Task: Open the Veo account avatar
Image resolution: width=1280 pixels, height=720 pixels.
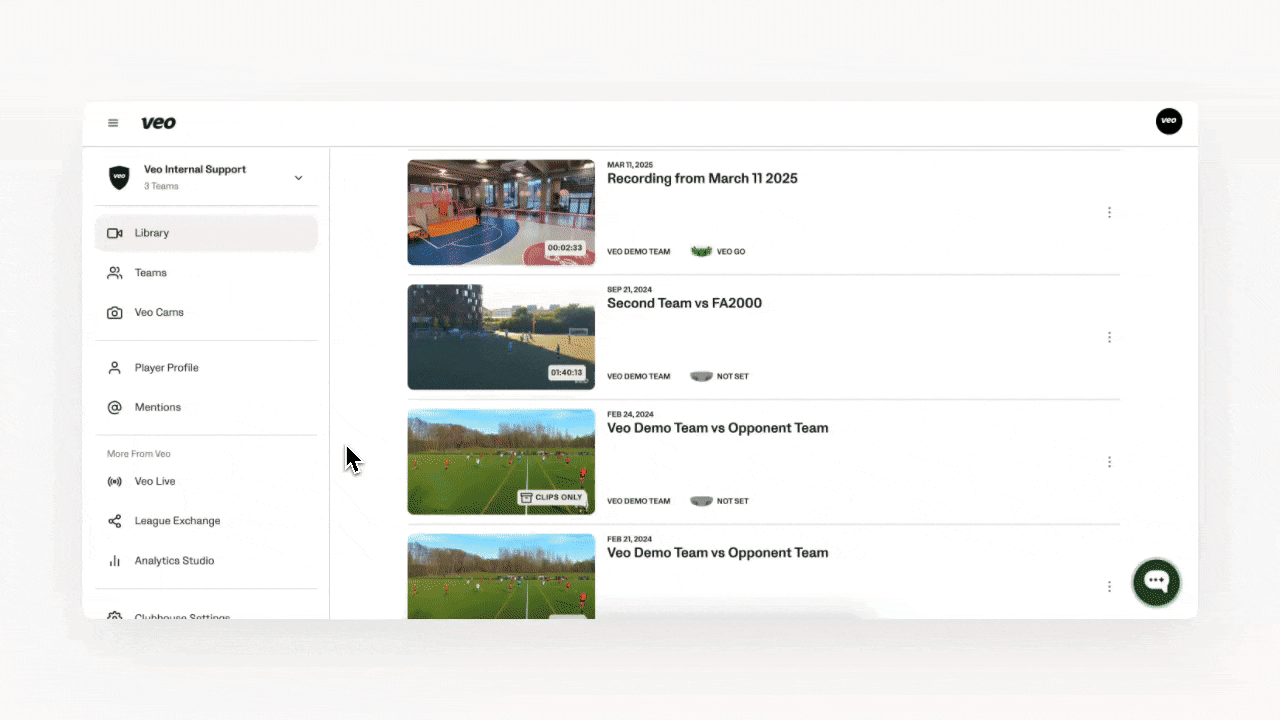Action: coord(1169,122)
